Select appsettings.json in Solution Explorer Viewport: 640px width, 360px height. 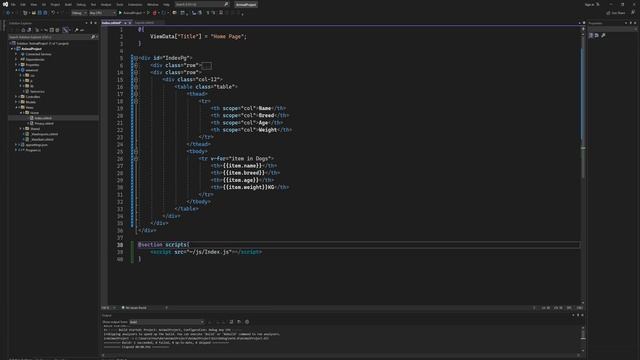[36, 144]
